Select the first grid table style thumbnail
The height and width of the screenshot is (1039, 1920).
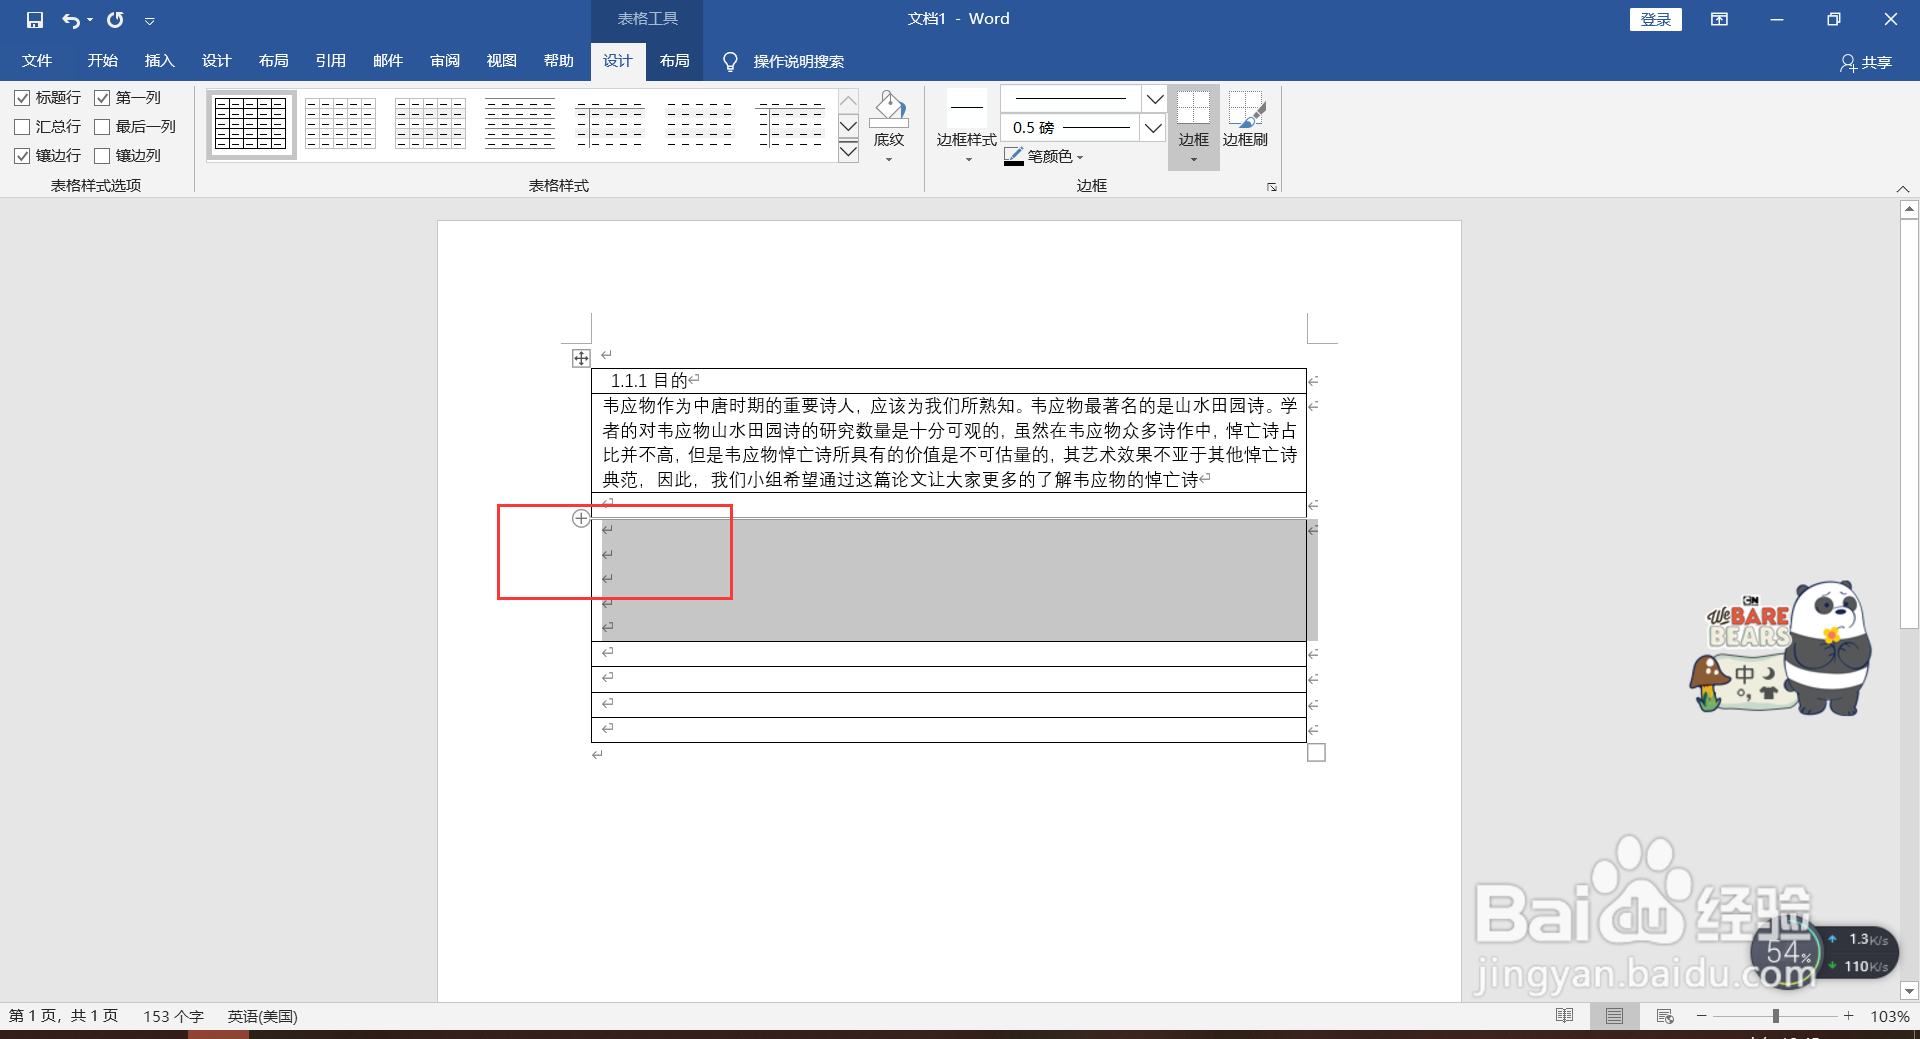pyautogui.click(x=251, y=124)
